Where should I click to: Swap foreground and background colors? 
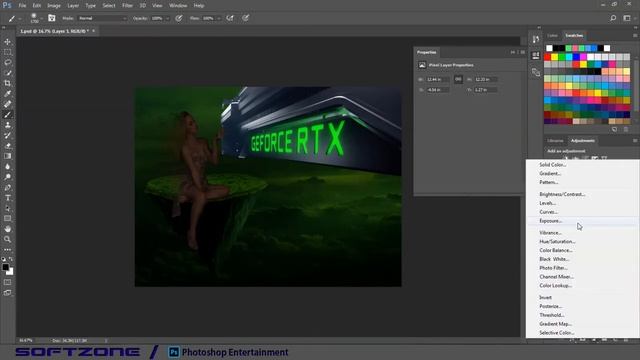coord(11,259)
